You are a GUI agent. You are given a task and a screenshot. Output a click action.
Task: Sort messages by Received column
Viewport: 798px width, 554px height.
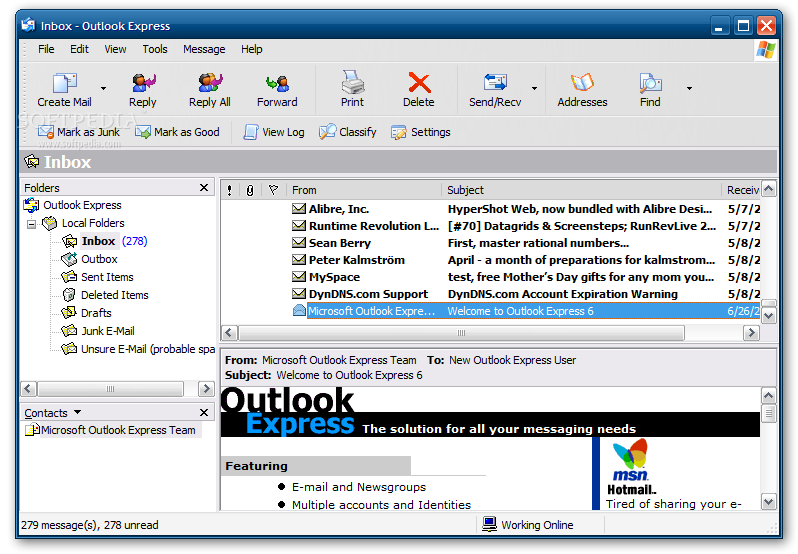tap(742, 190)
